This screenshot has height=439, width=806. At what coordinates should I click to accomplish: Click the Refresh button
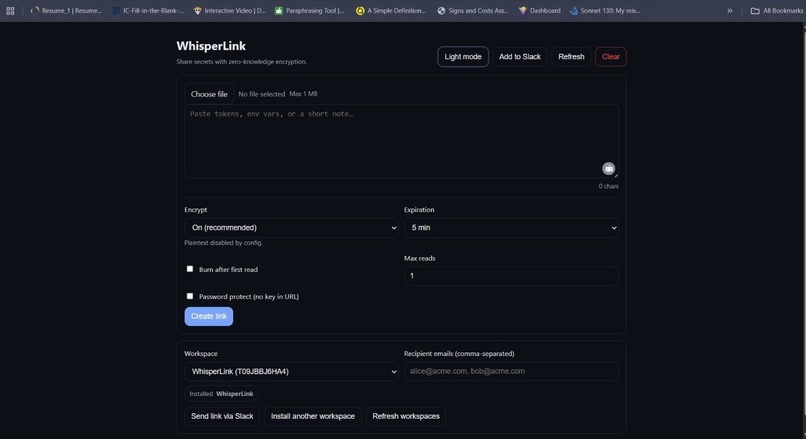coord(571,57)
